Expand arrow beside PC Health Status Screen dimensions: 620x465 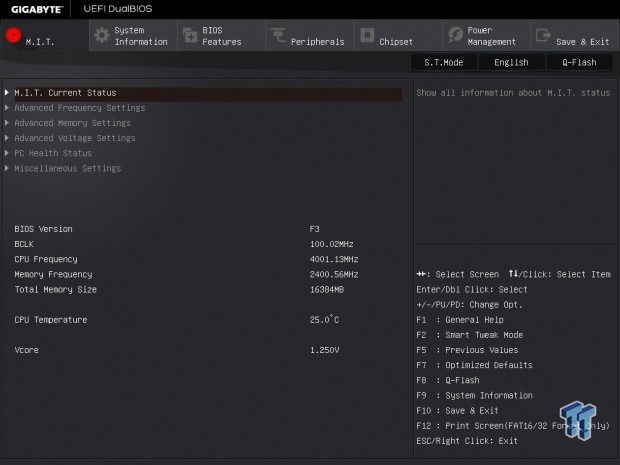coord(7,153)
